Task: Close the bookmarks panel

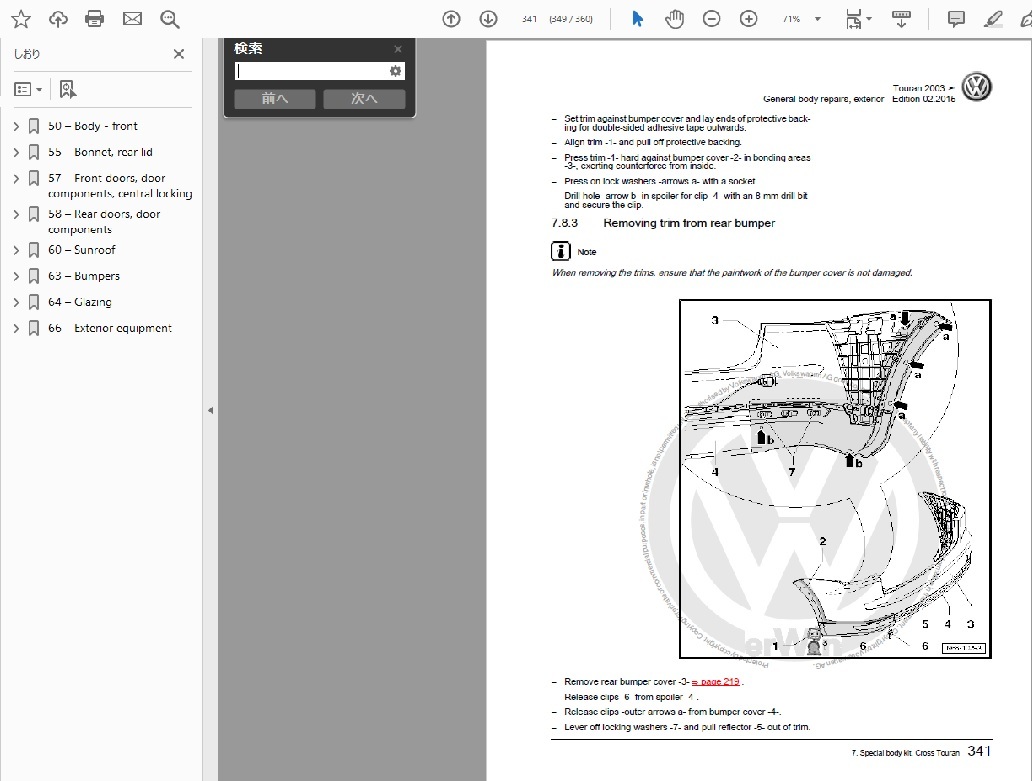Action: point(179,54)
